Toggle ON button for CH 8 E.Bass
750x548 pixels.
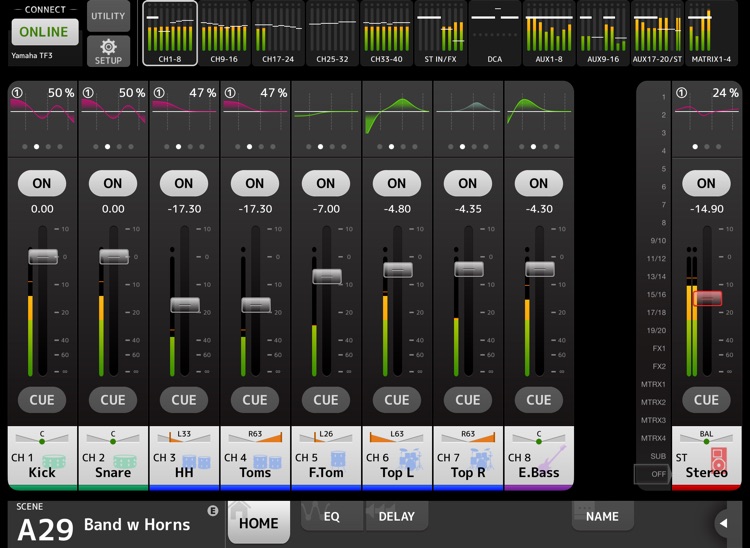[539, 183]
